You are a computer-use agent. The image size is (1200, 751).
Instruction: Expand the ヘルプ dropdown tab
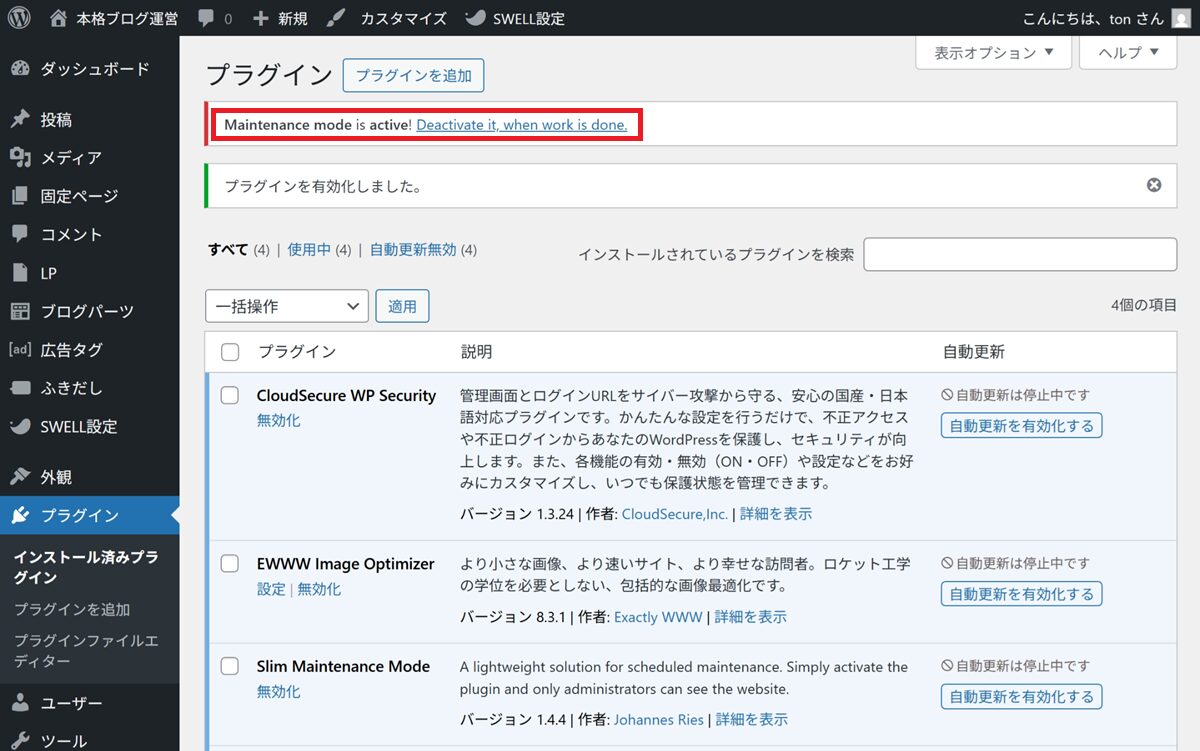[1128, 52]
